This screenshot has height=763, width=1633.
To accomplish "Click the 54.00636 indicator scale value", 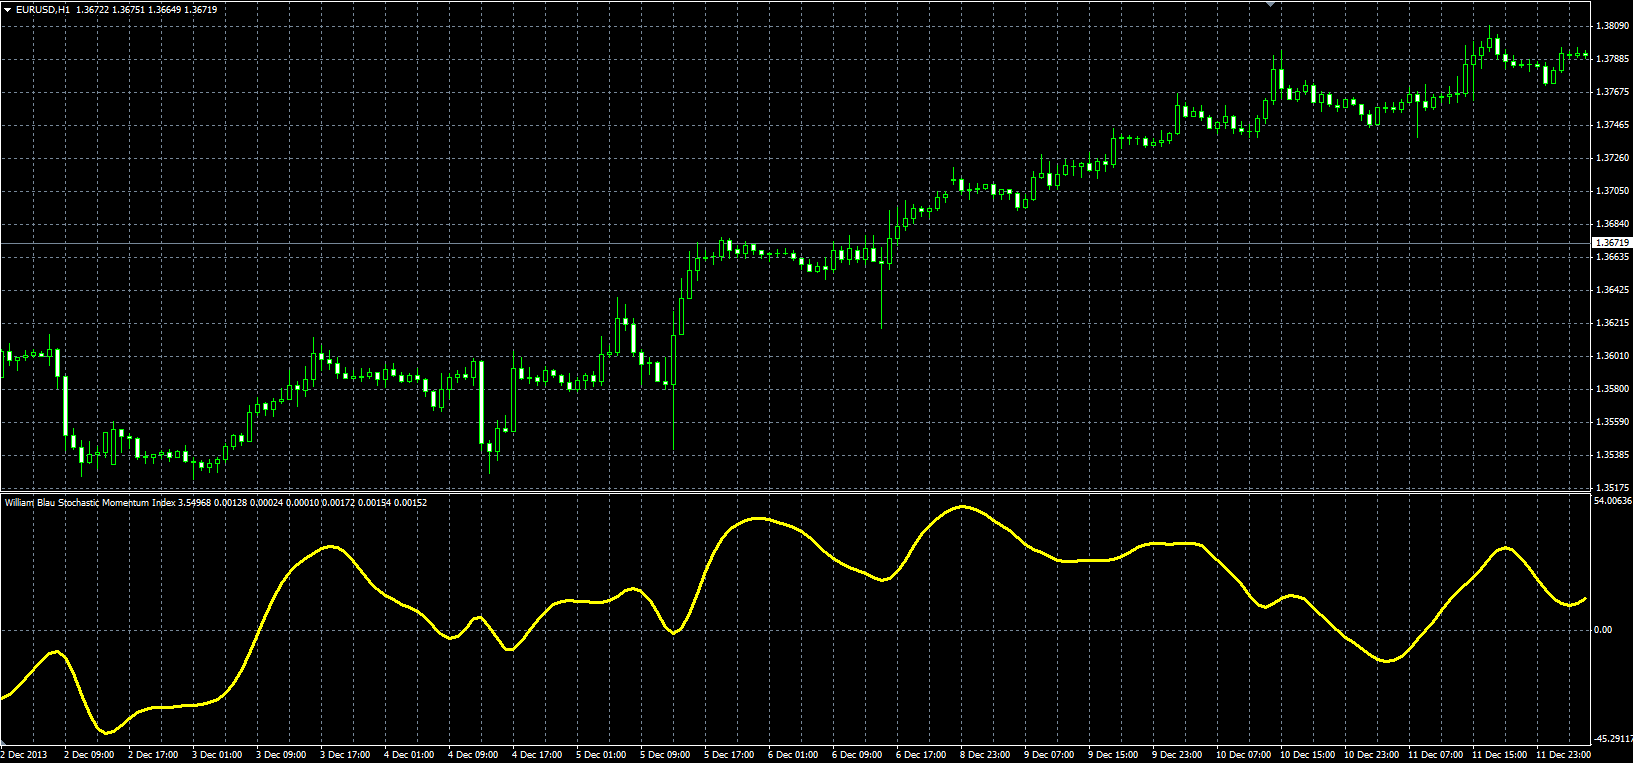I will 1613,500.
